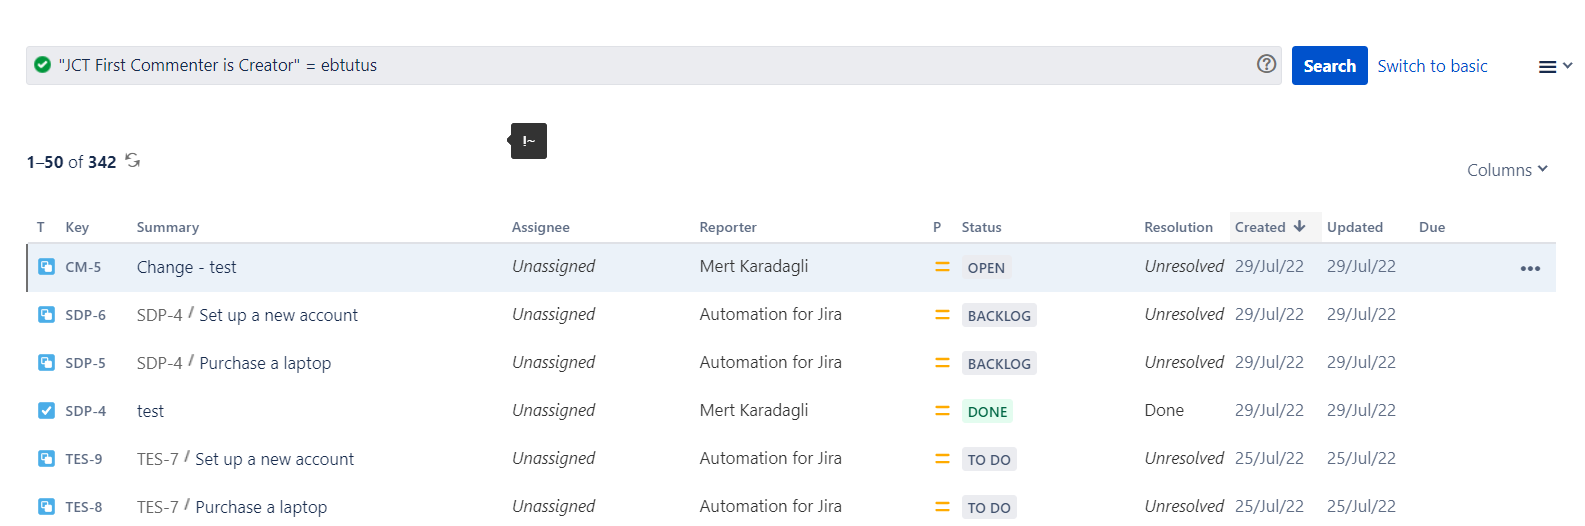Sort by the Resolution column header
The image size is (1585, 526).
pyautogui.click(x=1178, y=227)
